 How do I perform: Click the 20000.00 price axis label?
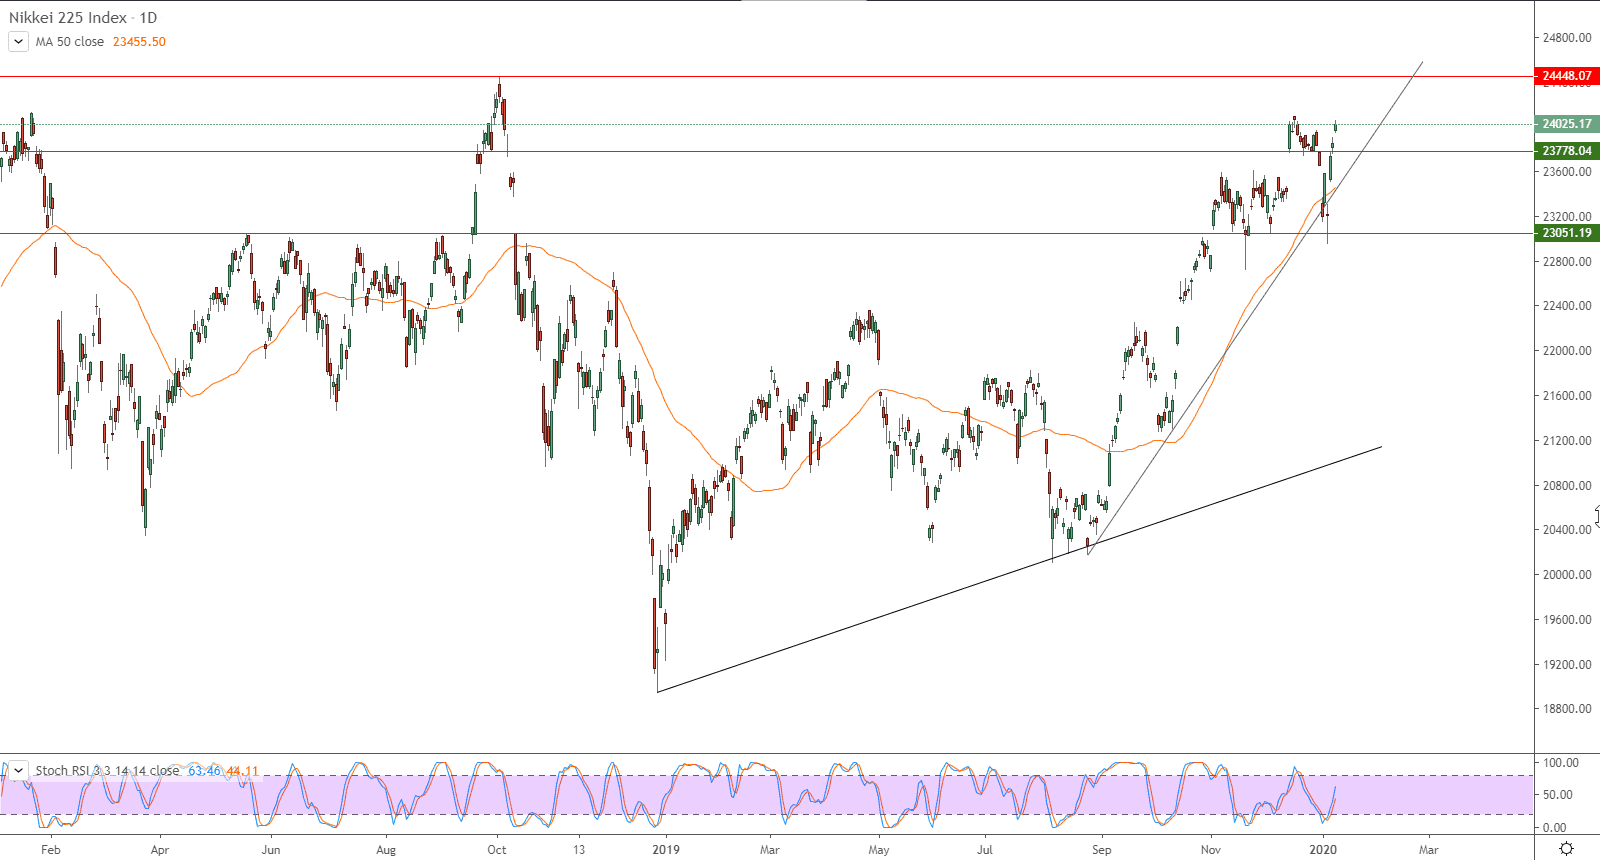click(x=1567, y=575)
